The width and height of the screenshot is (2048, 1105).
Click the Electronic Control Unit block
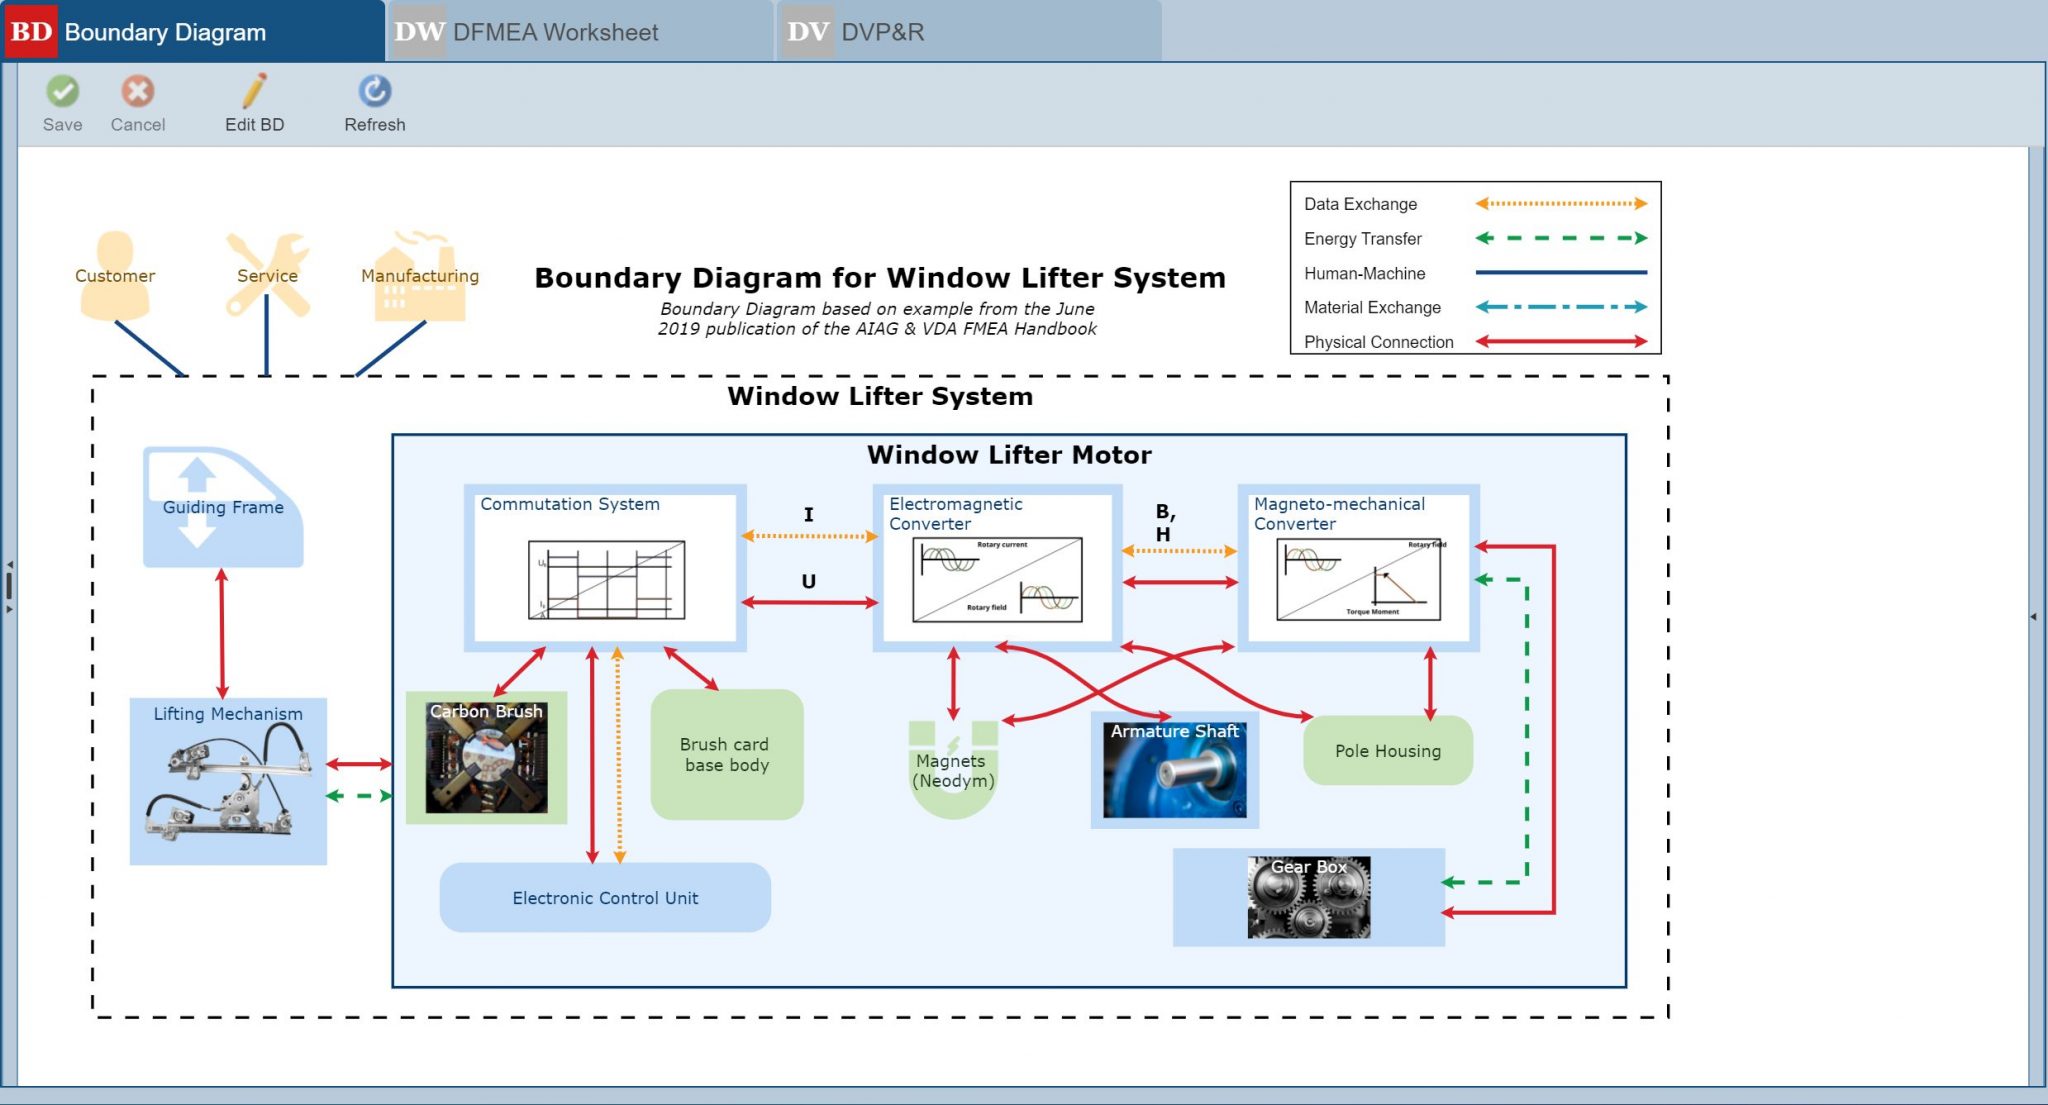[x=605, y=897]
